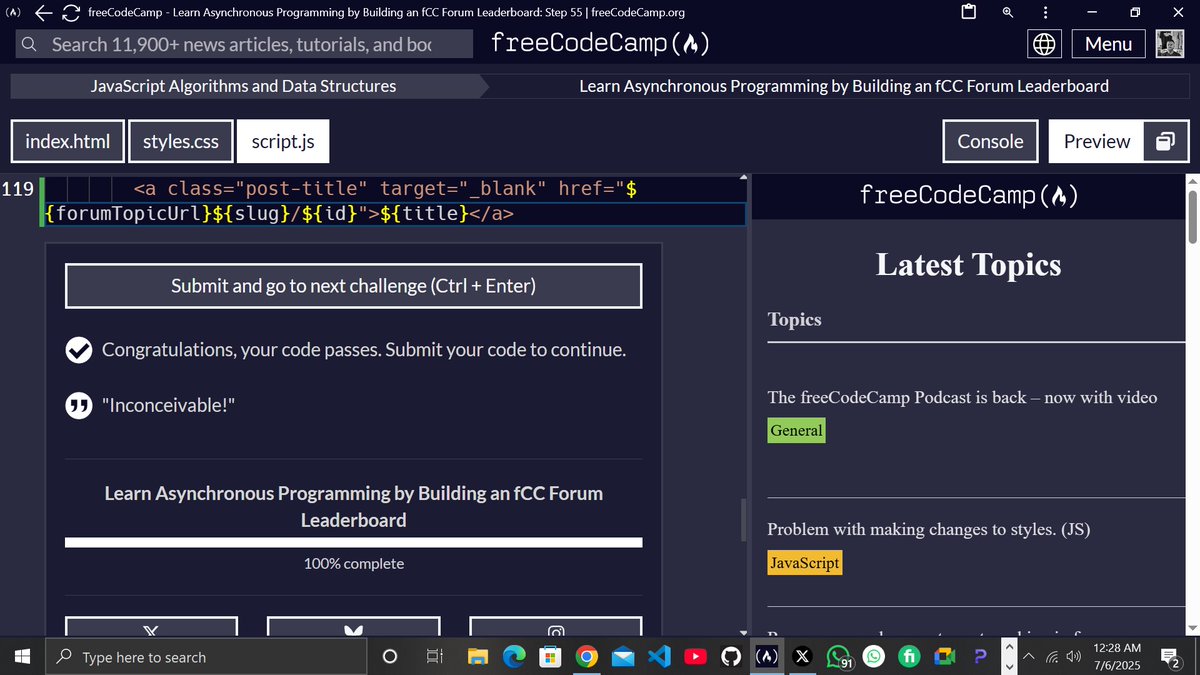Switch to the script.js tab

(x=283, y=141)
